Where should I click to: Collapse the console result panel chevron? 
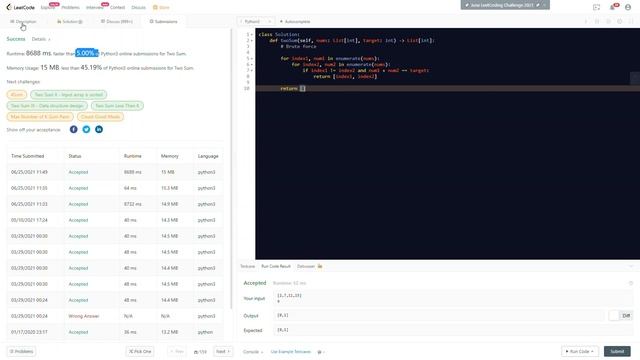tap(631, 266)
